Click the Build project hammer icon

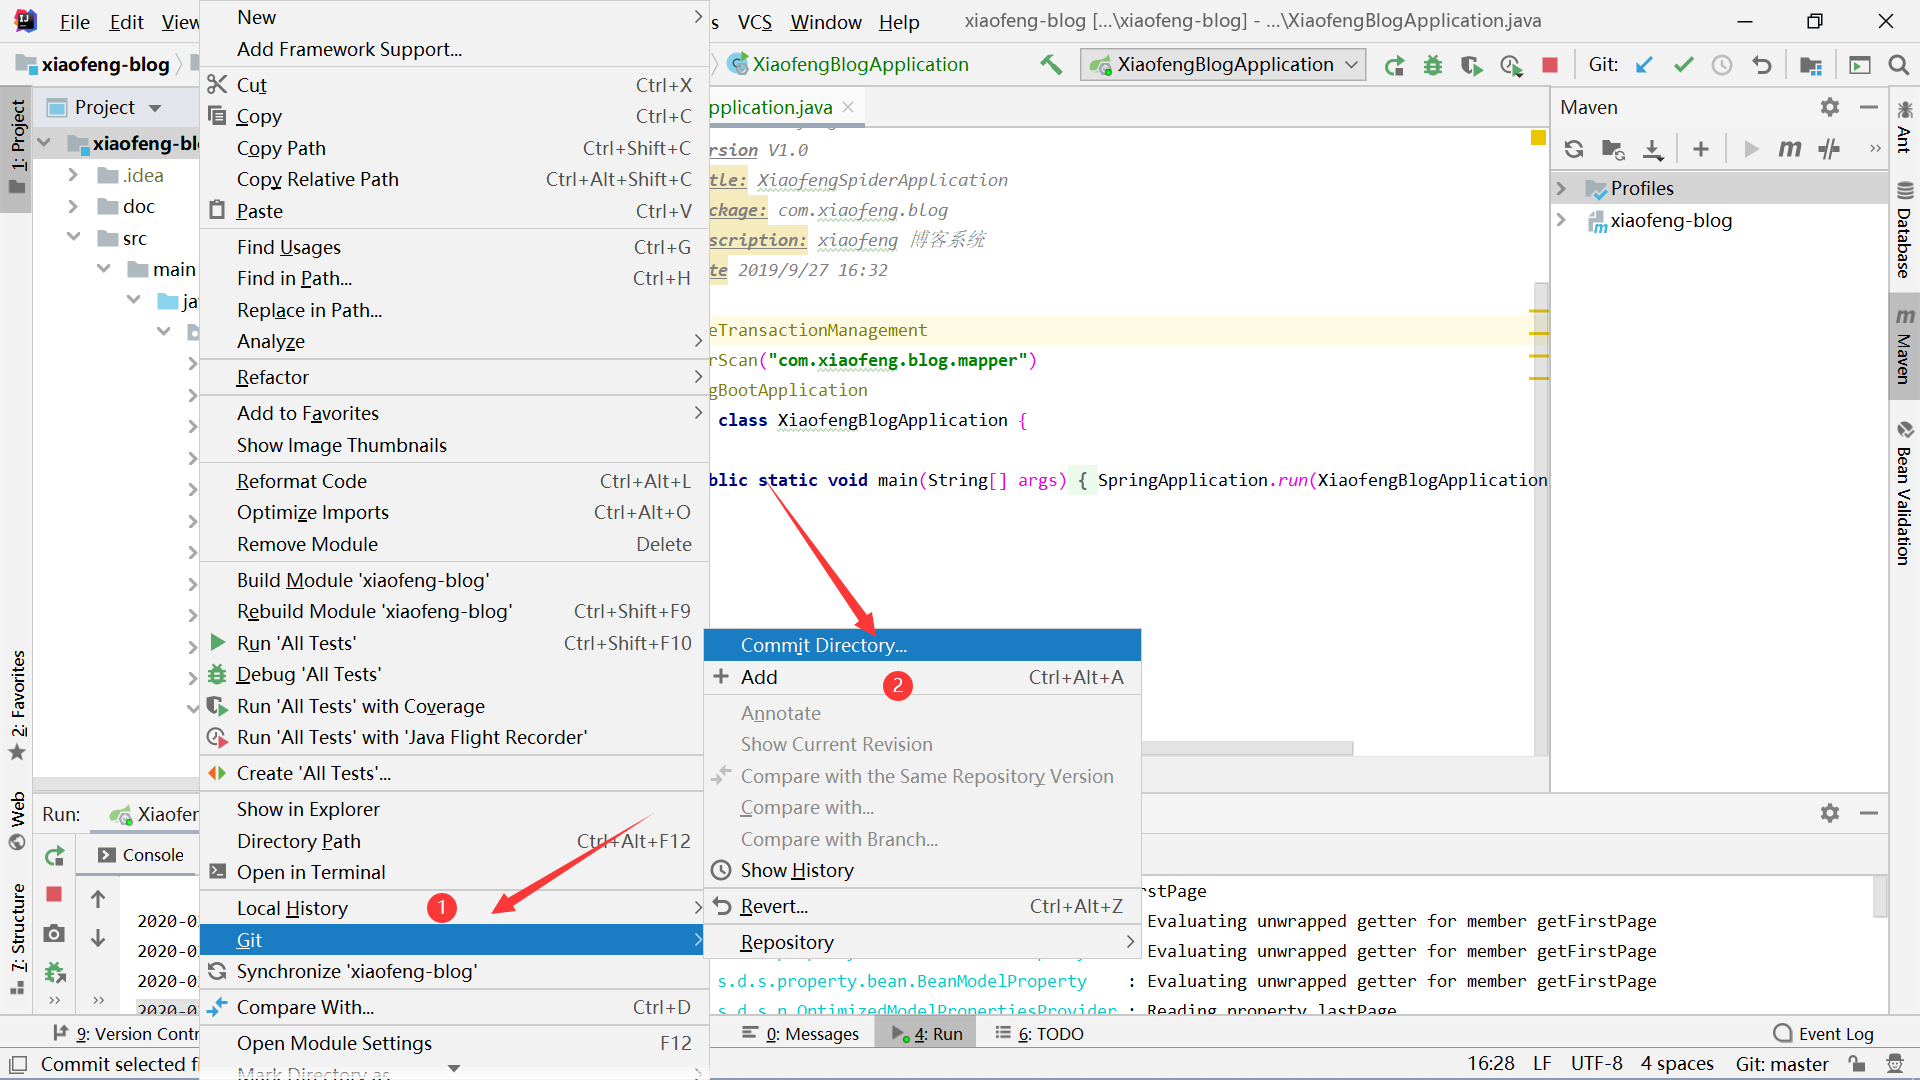(1050, 65)
